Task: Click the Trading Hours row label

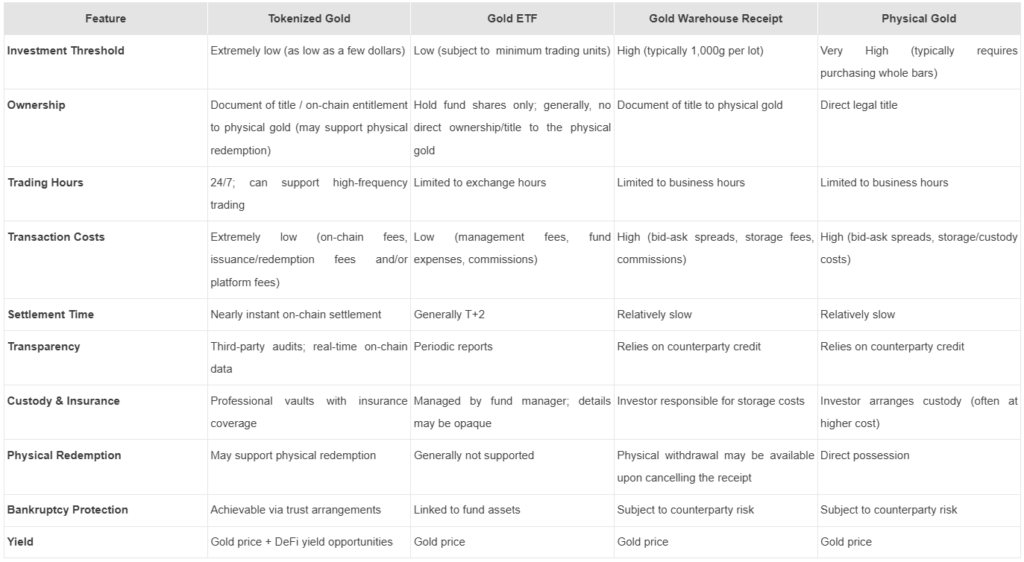Action: pyautogui.click(x=45, y=183)
